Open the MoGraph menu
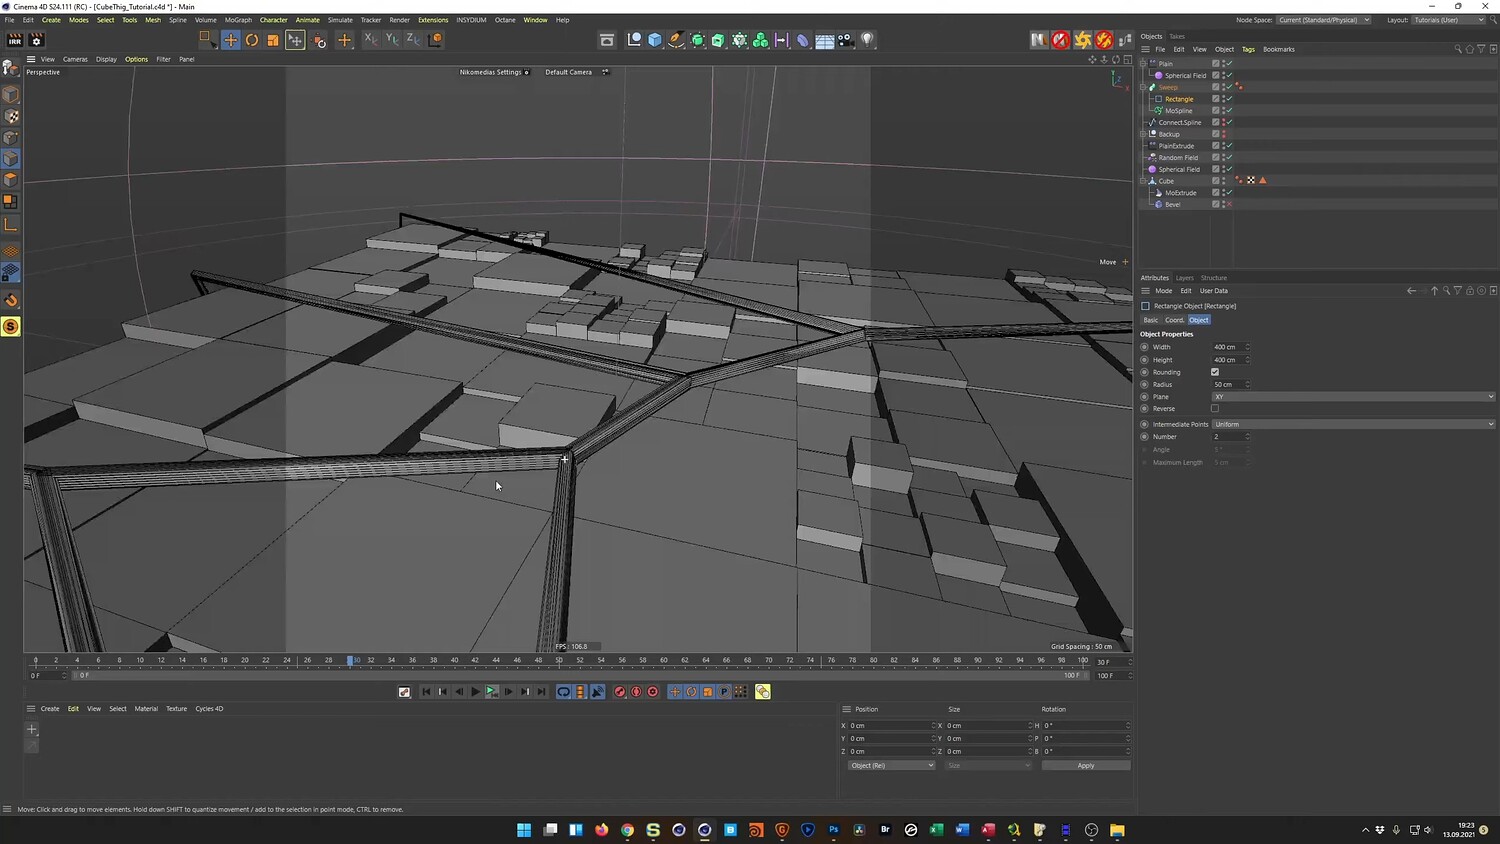This screenshot has height=844, width=1500. click(x=238, y=20)
